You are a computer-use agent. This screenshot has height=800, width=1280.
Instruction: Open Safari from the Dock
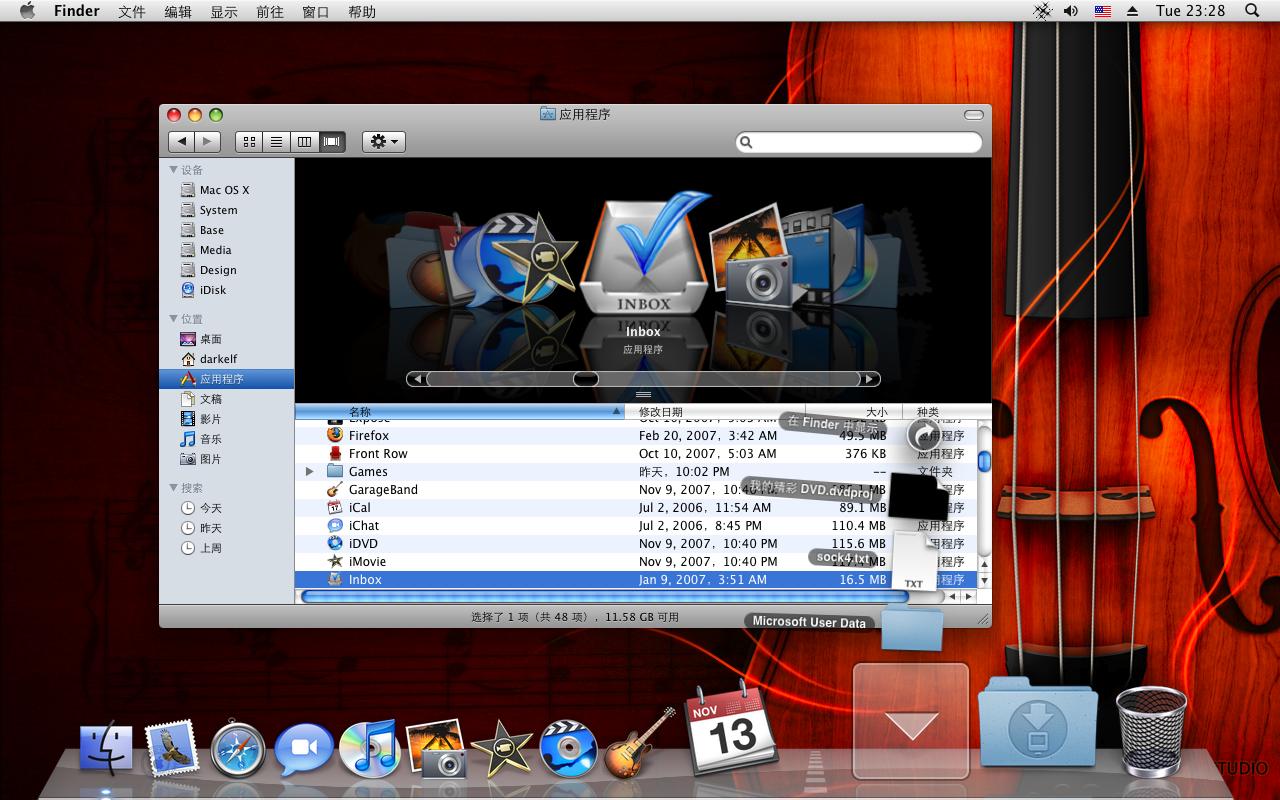(x=239, y=750)
